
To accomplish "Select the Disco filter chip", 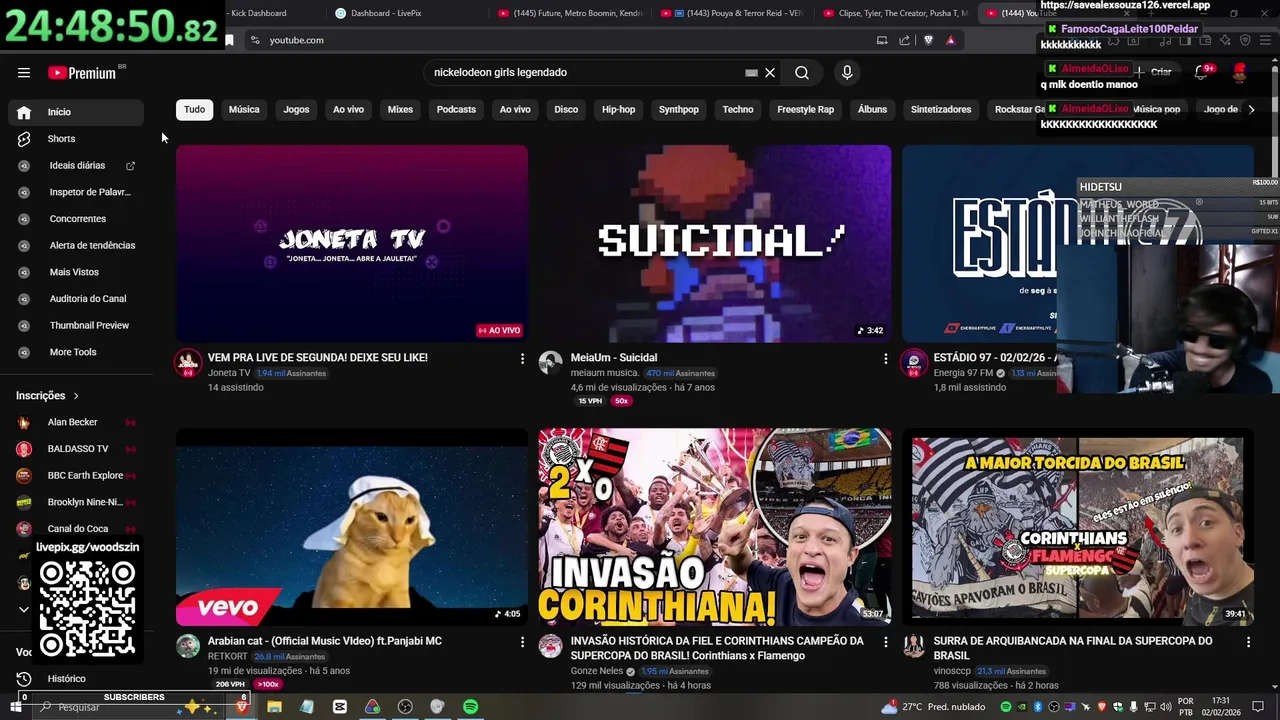I will pyautogui.click(x=566, y=110).
